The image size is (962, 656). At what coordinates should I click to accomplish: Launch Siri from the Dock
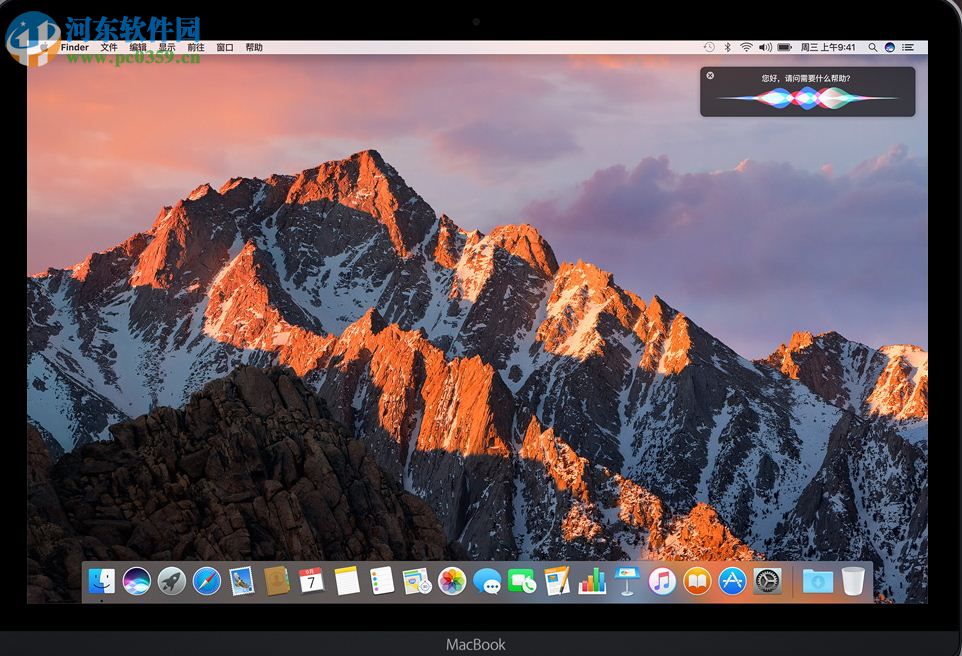[137, 581]
